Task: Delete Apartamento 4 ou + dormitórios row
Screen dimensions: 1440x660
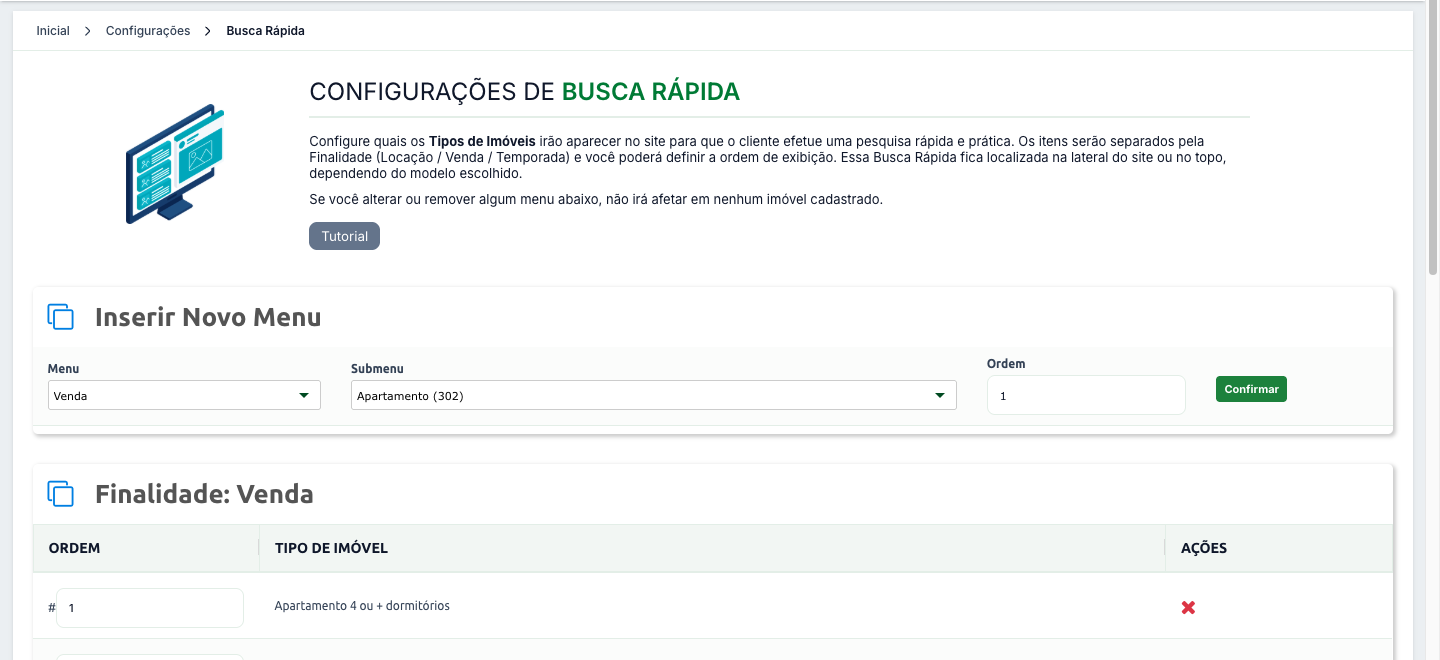Action: (x=1188, y=607)
